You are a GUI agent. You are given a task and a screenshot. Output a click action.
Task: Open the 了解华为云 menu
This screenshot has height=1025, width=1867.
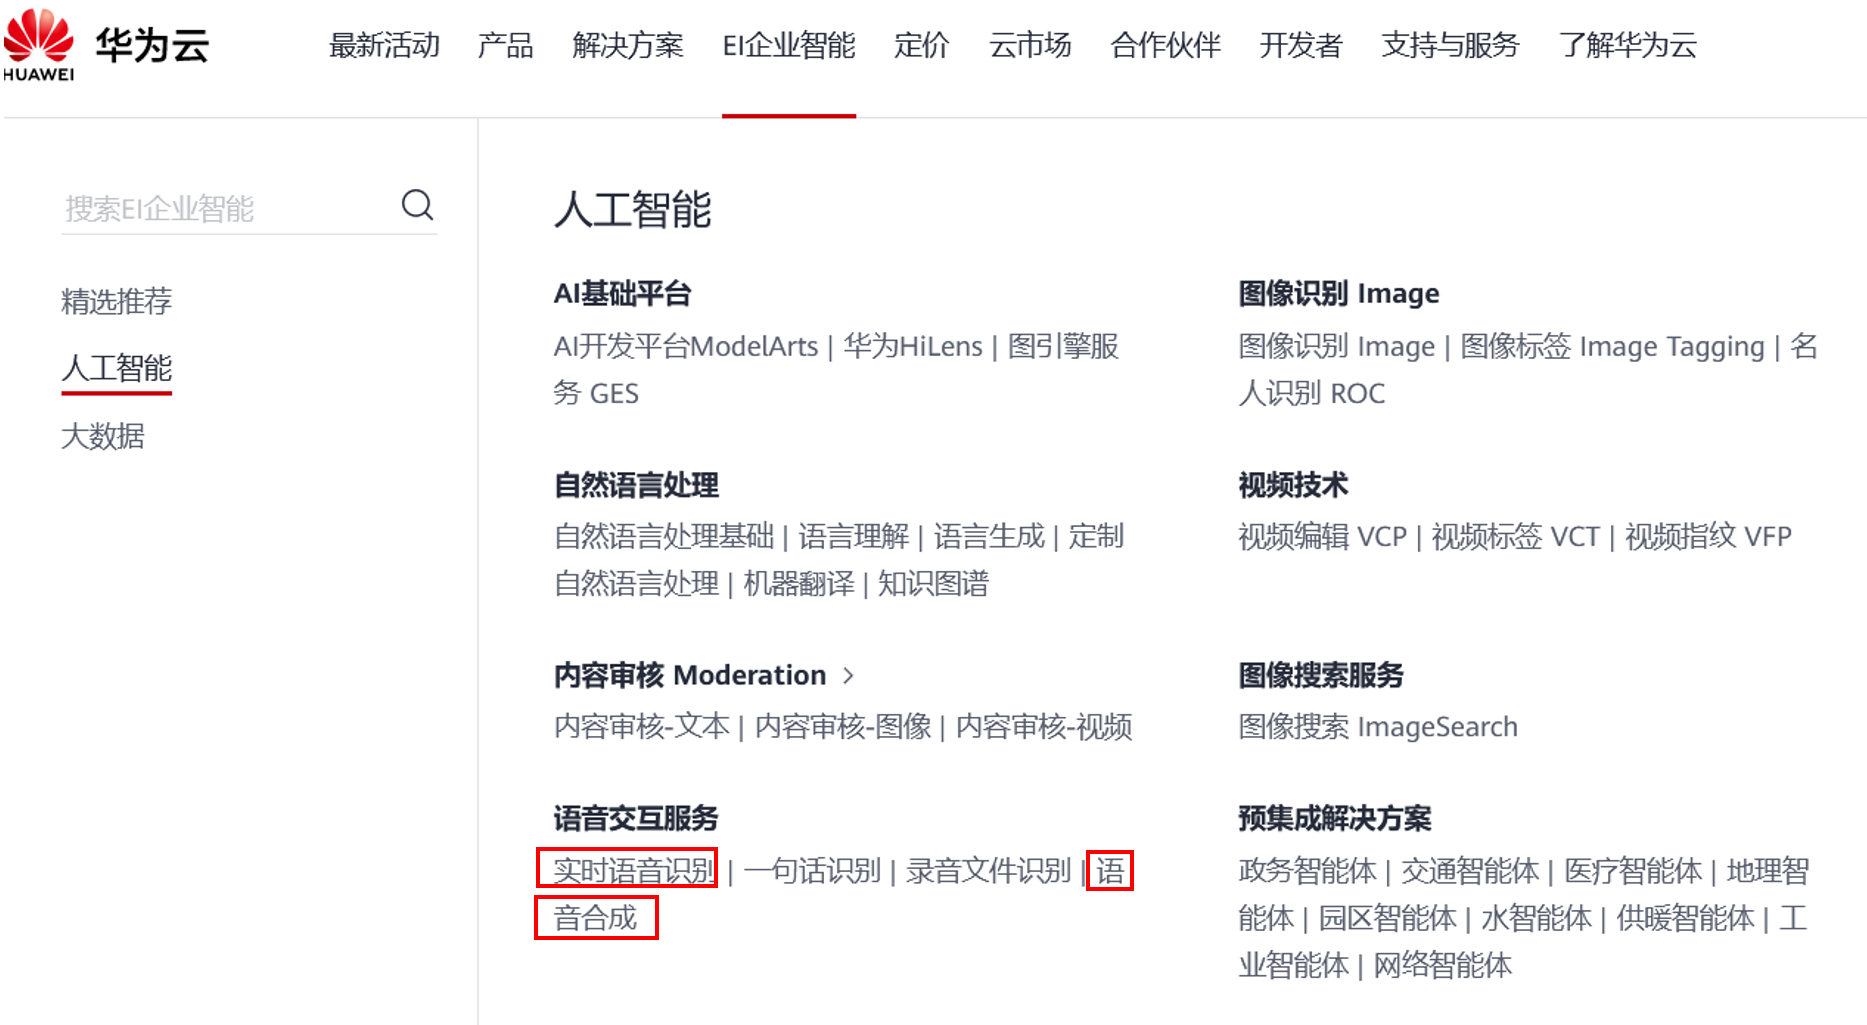pyautogui.click(x=1628, y=45)
